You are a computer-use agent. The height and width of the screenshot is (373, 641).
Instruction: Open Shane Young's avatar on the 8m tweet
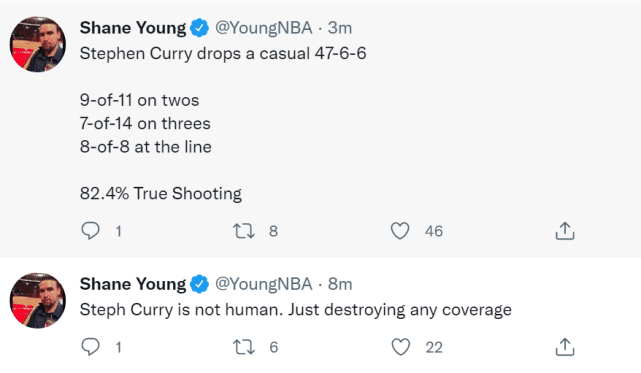pos(38,301)
